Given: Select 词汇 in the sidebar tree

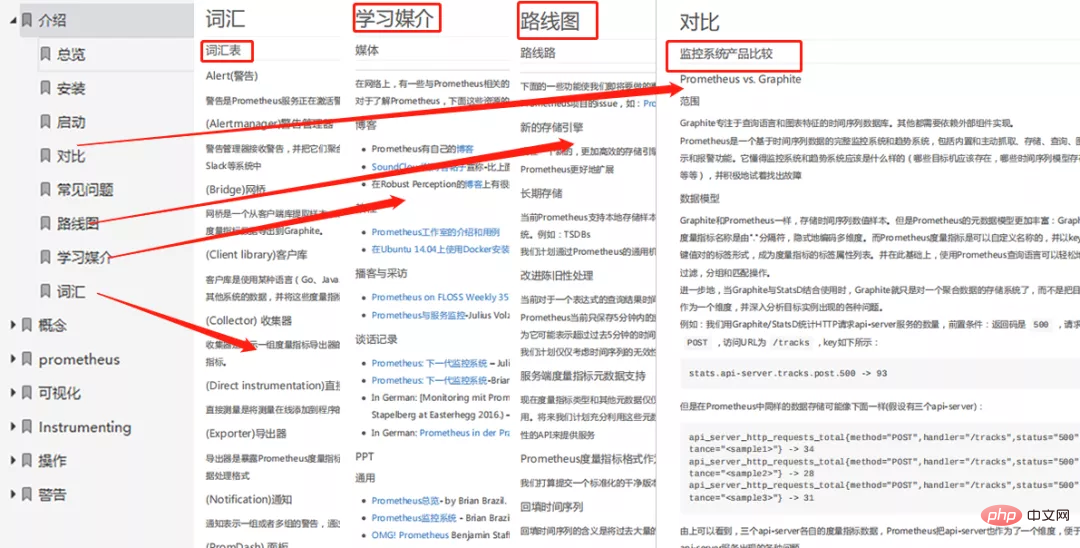Looking at the screenshot, I should [71, 291].
